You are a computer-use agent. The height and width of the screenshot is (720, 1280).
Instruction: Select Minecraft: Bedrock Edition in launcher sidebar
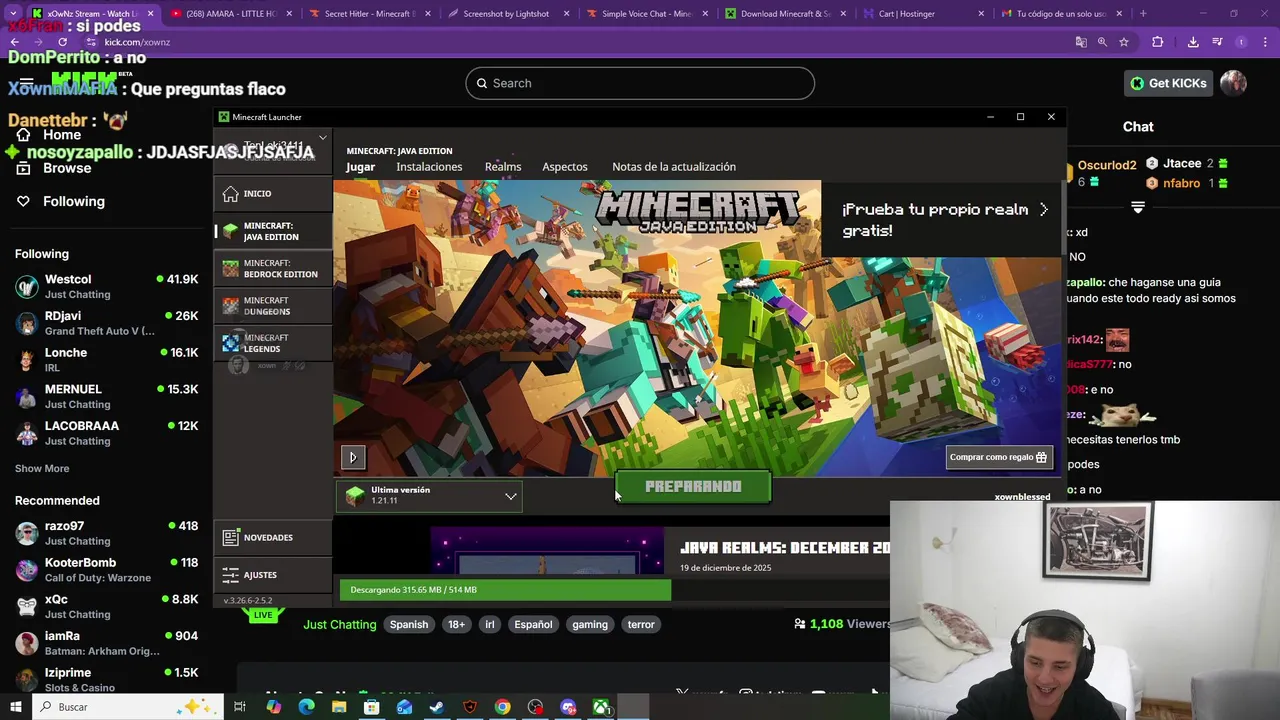point(272,268)
